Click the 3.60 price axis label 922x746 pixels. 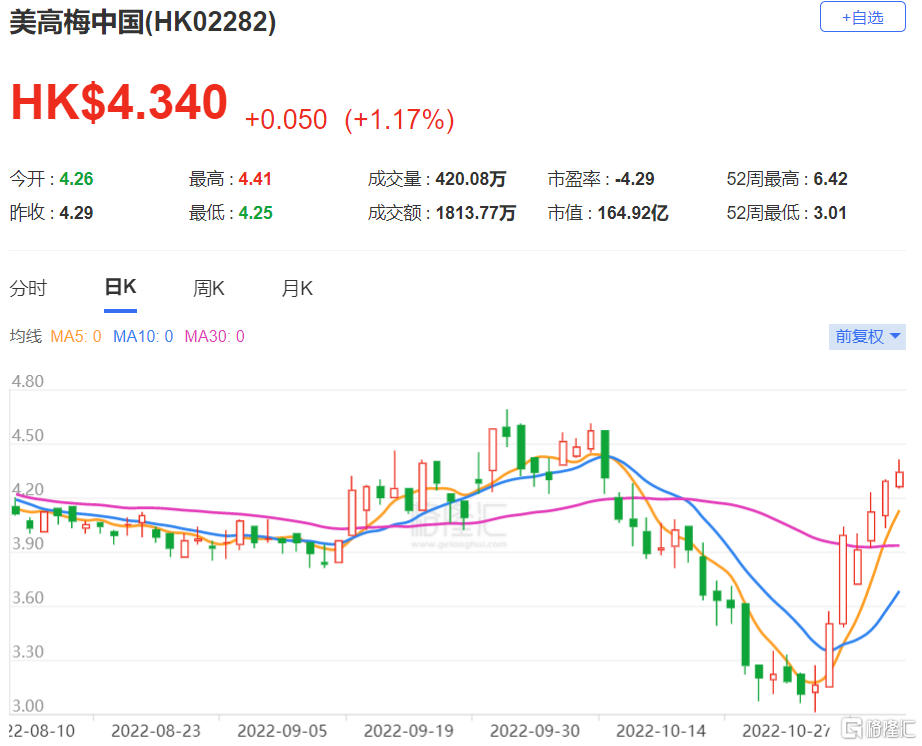point(28,598)
